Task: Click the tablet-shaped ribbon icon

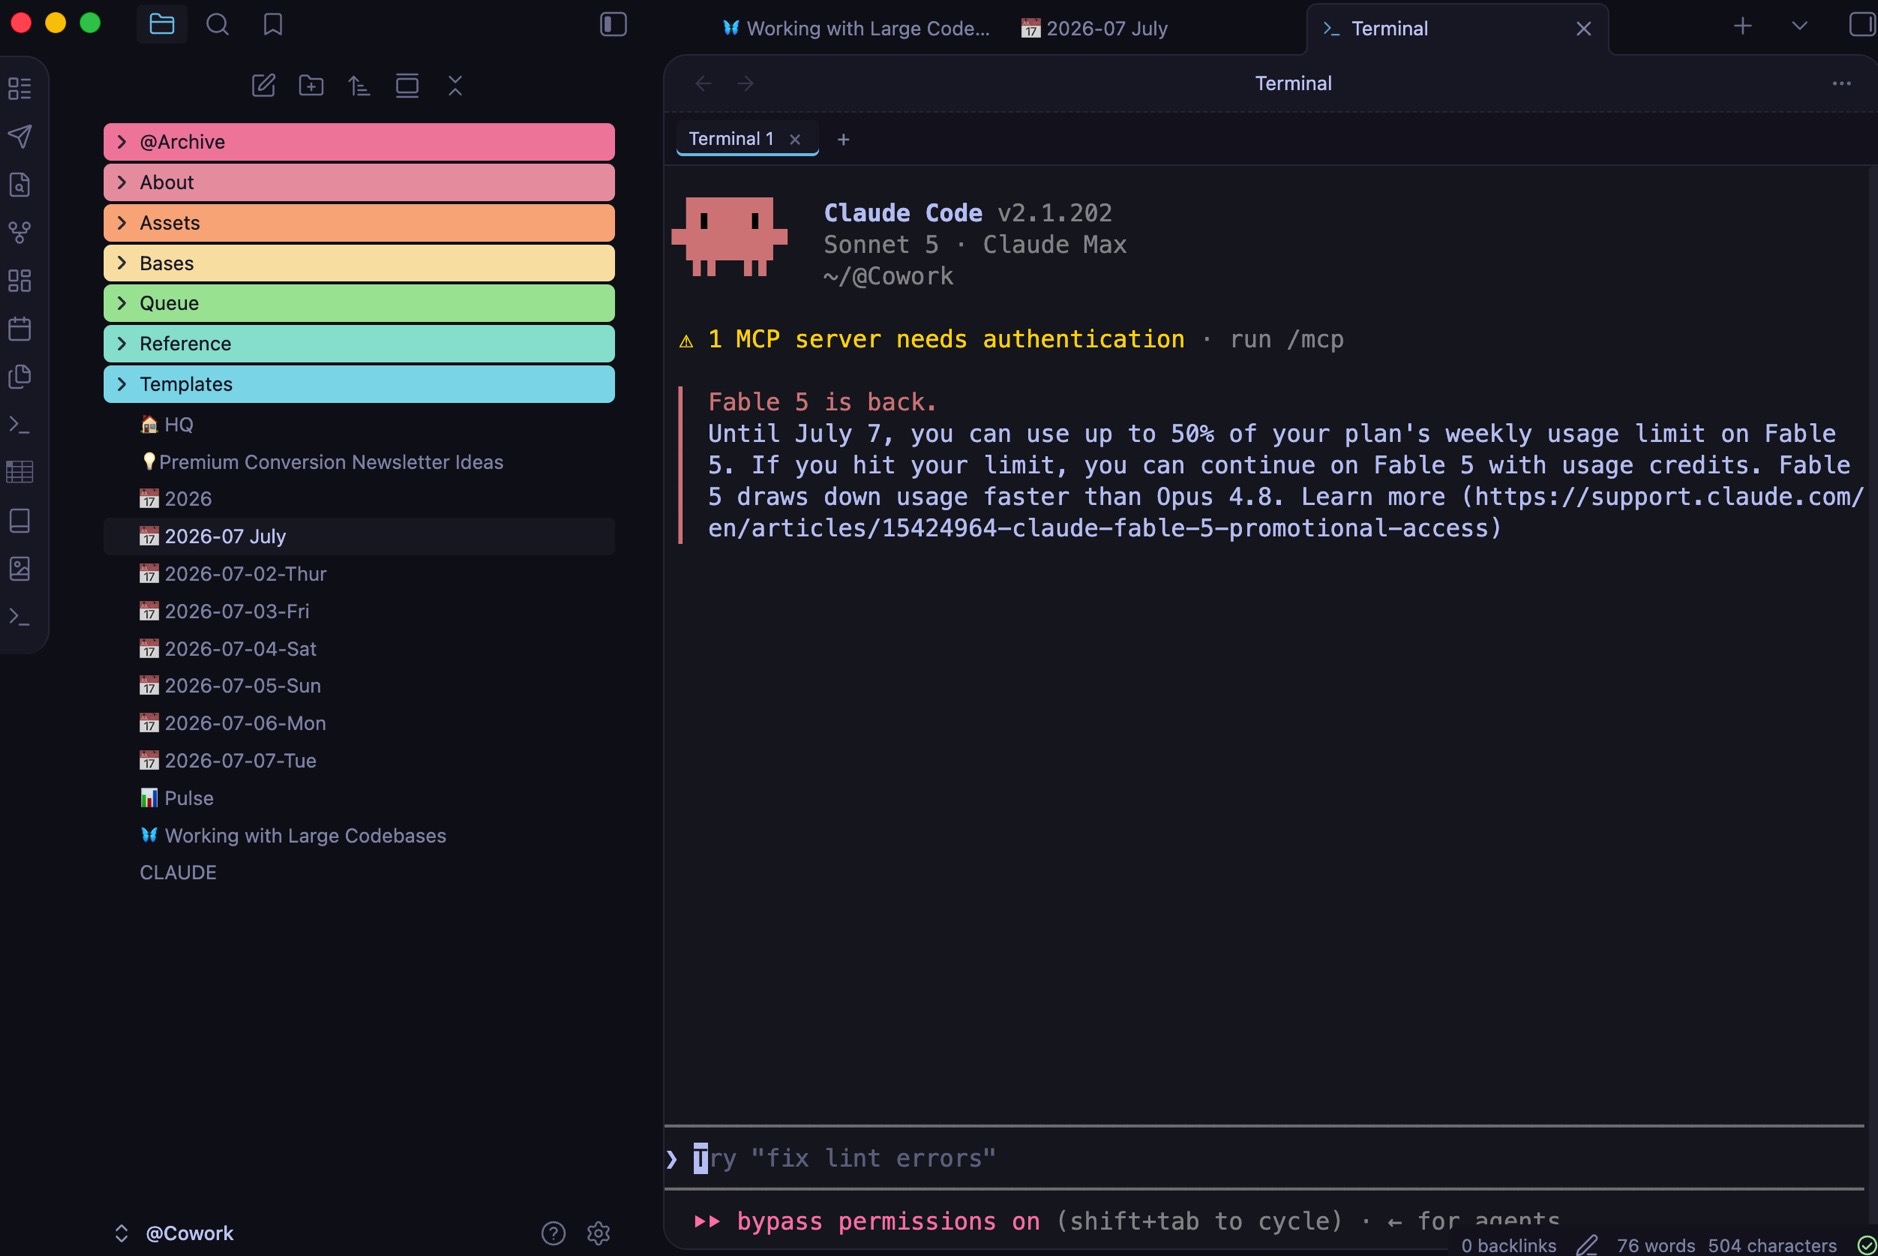Action: pyautogui.click(x=20, y=520)
